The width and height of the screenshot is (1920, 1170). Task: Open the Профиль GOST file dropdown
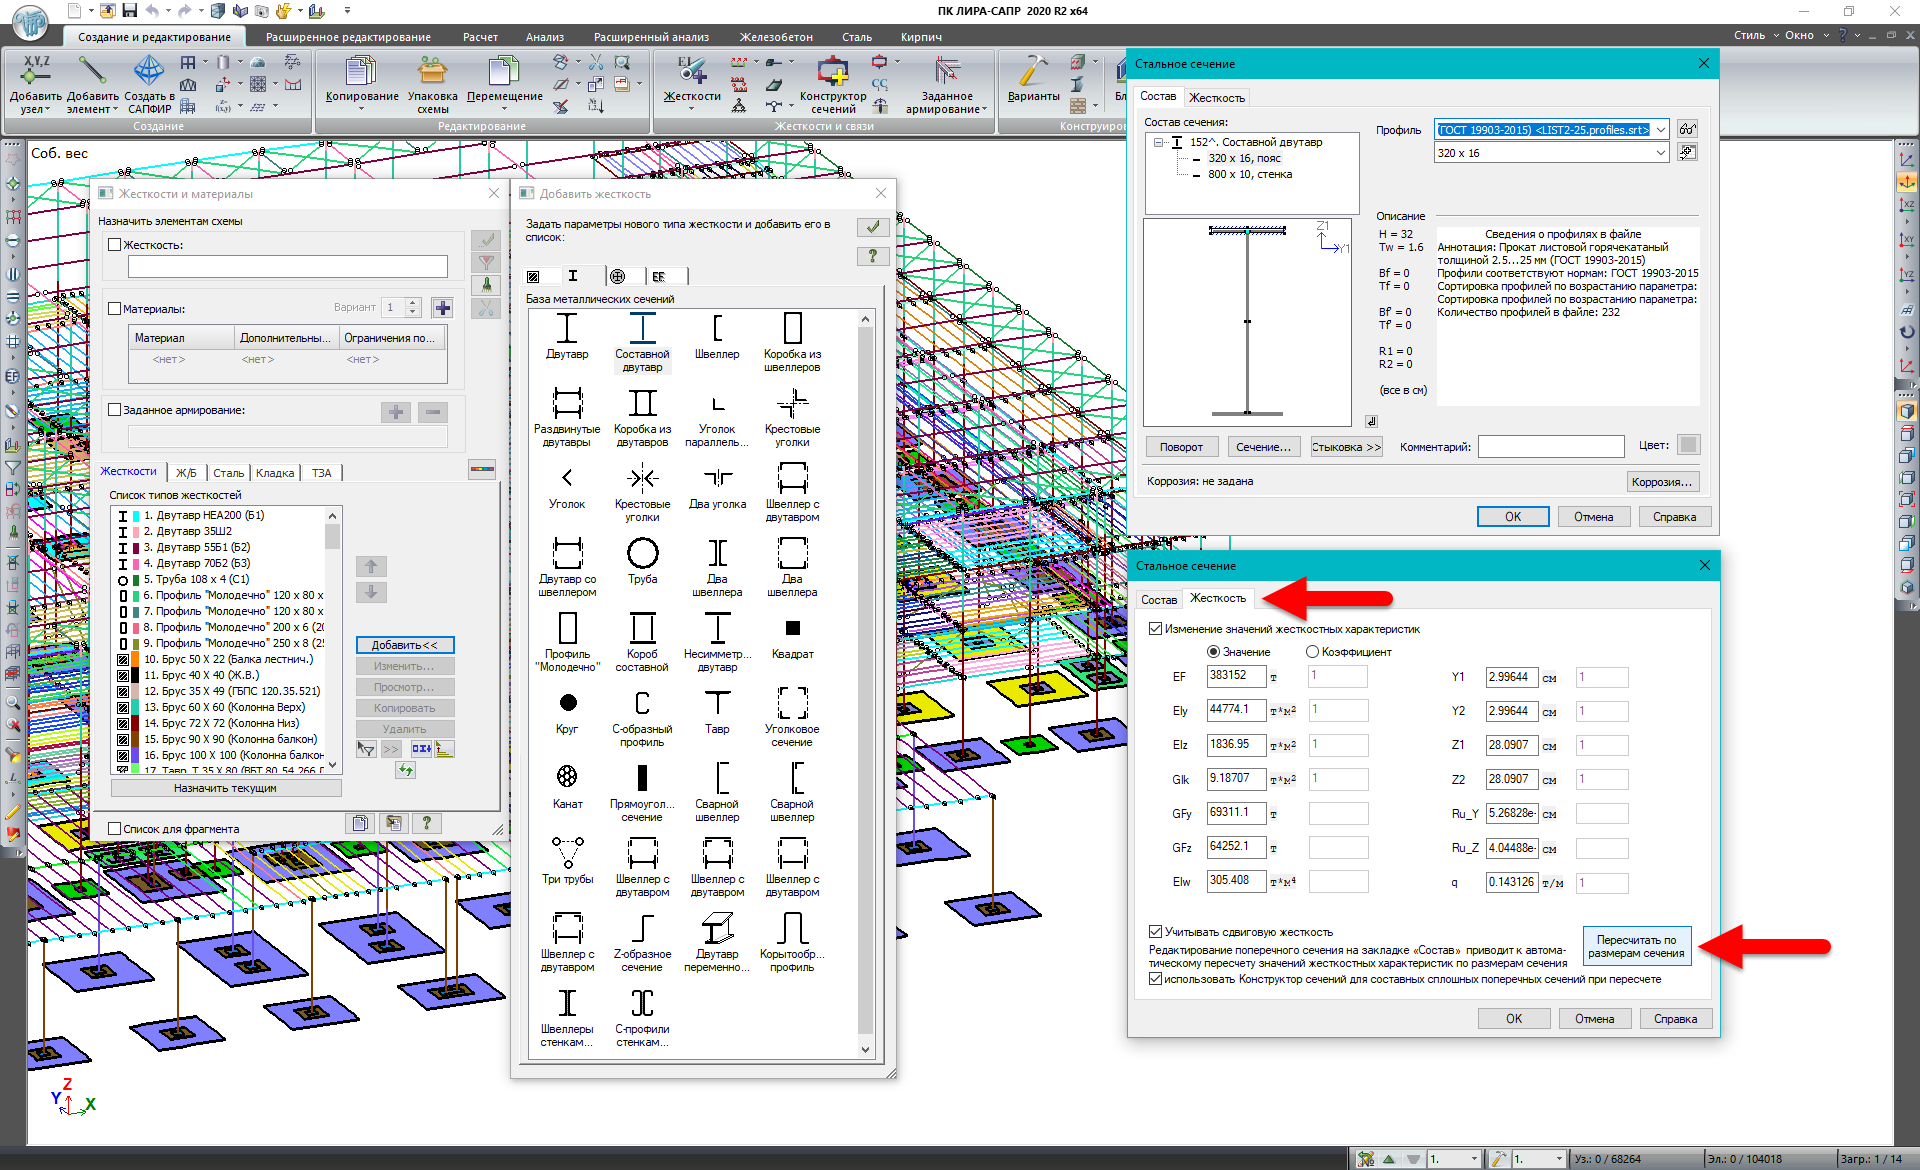click(x=1661, y=130)
